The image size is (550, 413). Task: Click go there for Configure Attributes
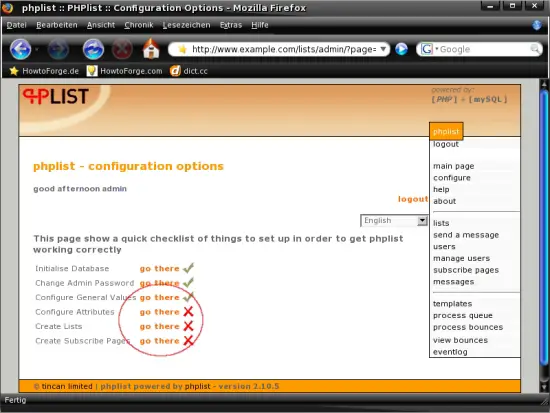click(x=160, y=312)
